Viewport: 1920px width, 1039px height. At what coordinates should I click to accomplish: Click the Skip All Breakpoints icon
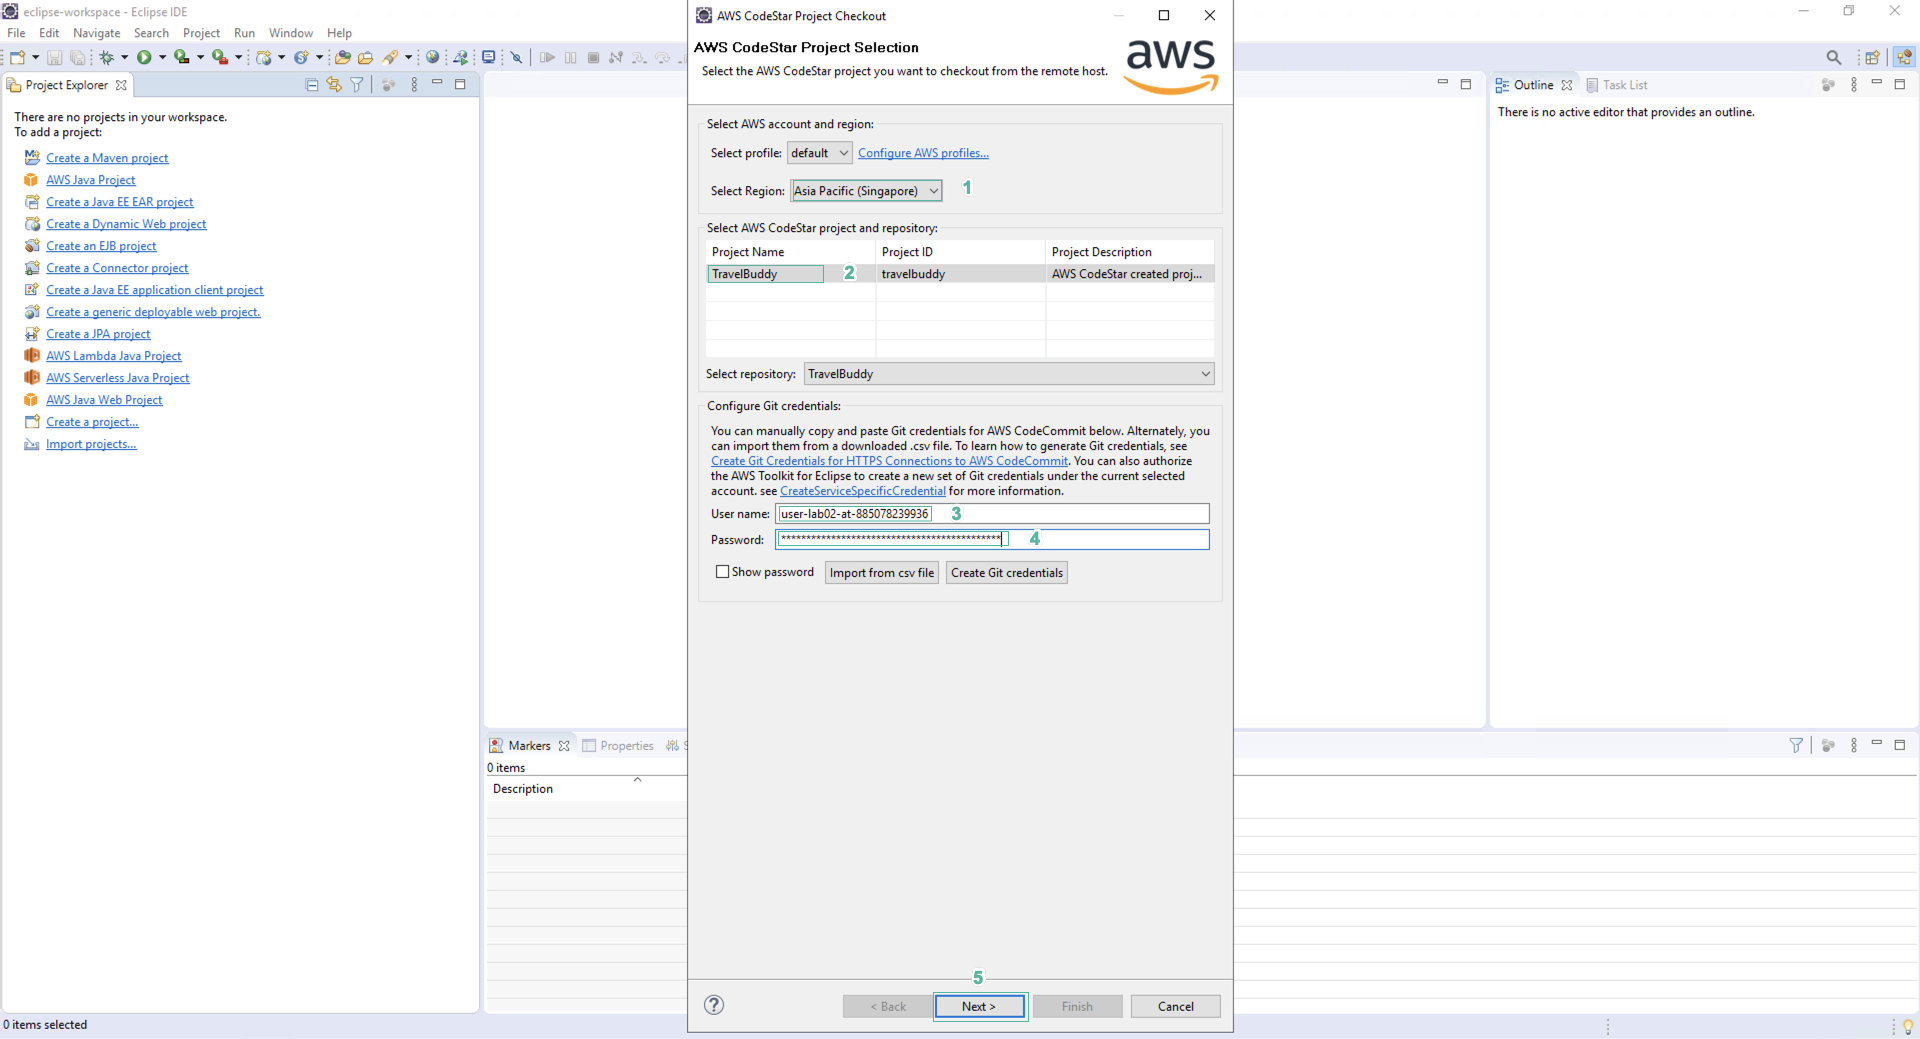517,57
